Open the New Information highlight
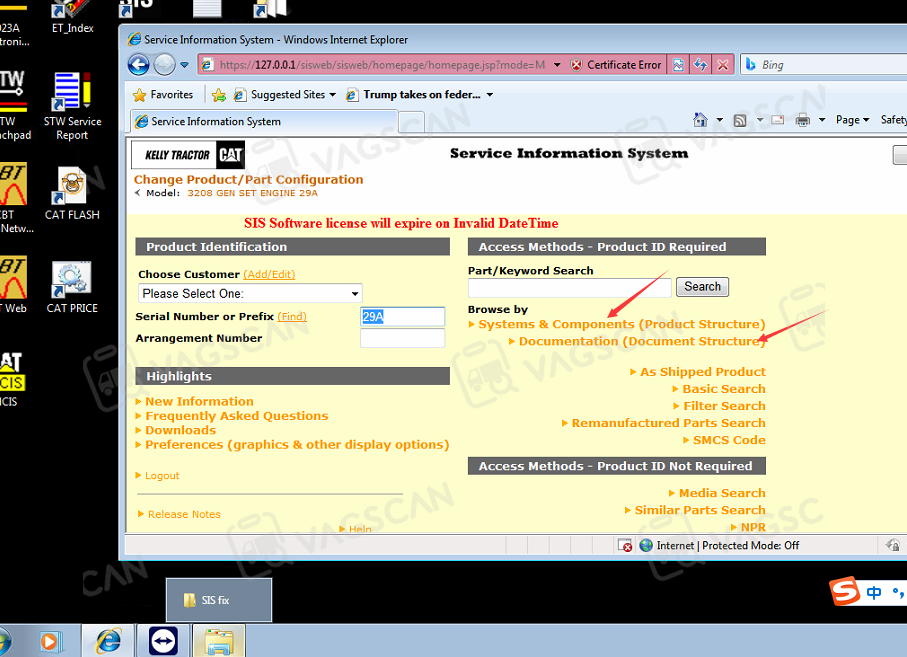Screen dimensions: 907x657 (199, 401)
